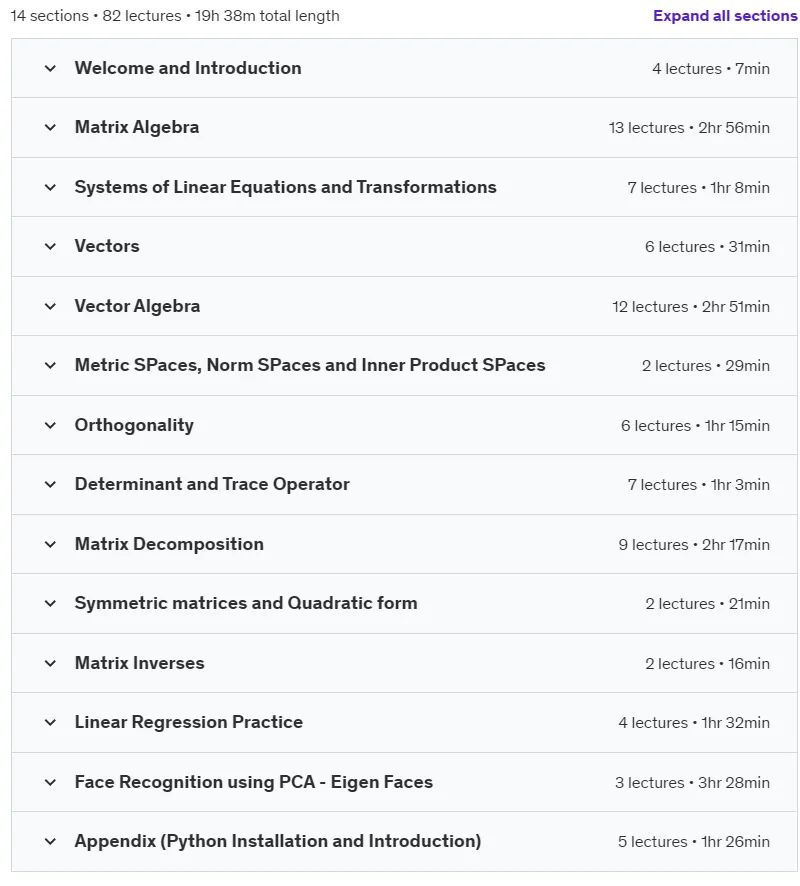Viewport: 800px width, 886px height.
Task: Toggle the Orthogonality section chevron
Action: coord(50,425)
